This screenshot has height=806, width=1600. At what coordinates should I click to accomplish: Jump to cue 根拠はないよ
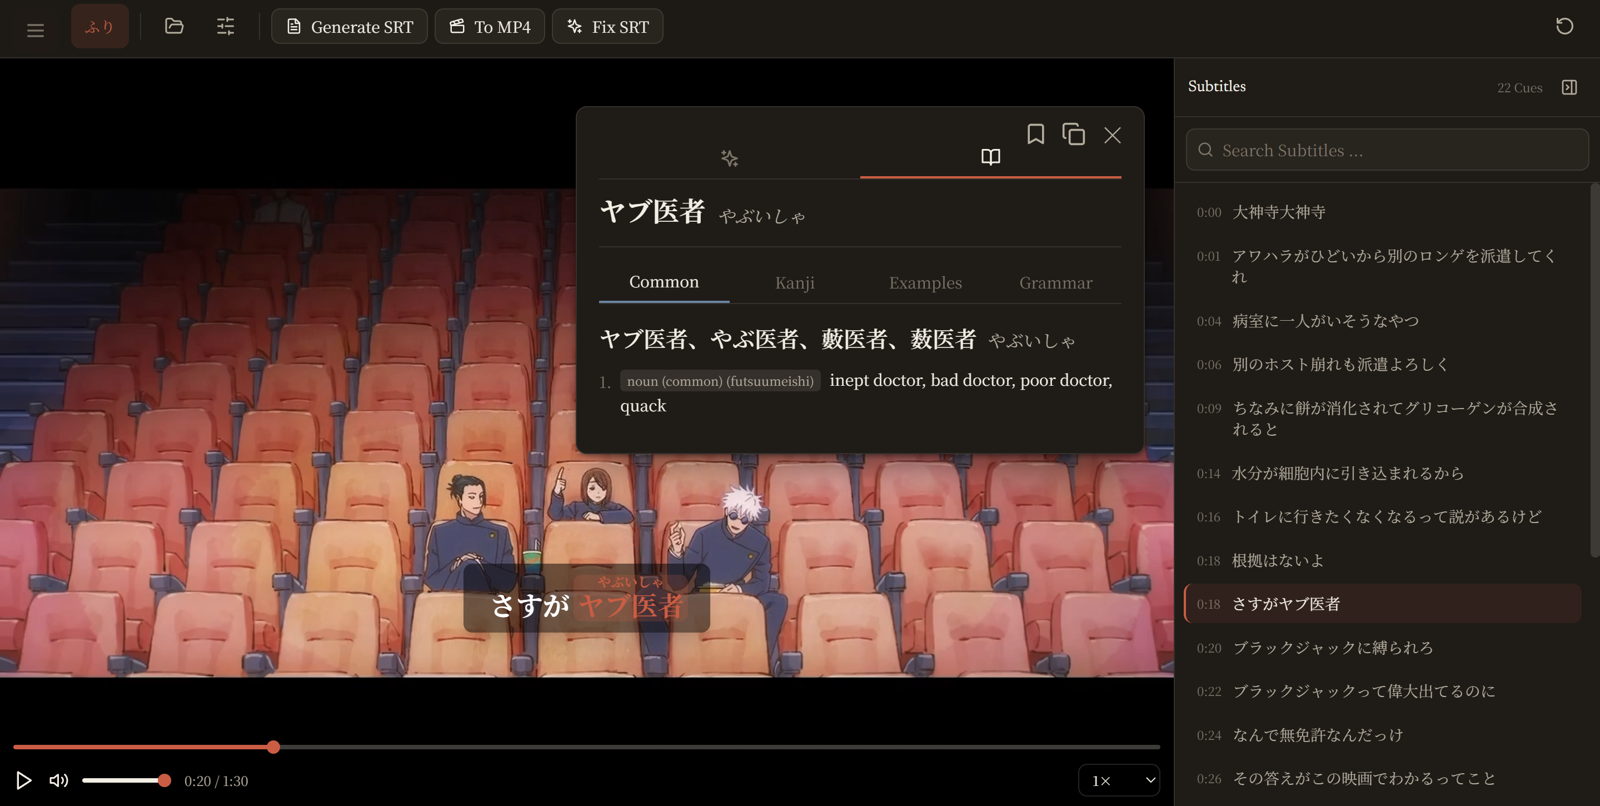point(1383,561)
